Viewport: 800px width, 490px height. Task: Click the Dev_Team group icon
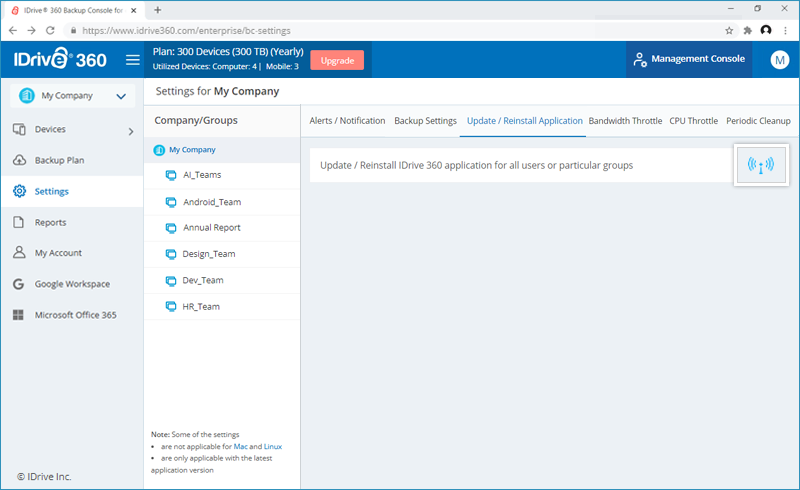(171, 280)
